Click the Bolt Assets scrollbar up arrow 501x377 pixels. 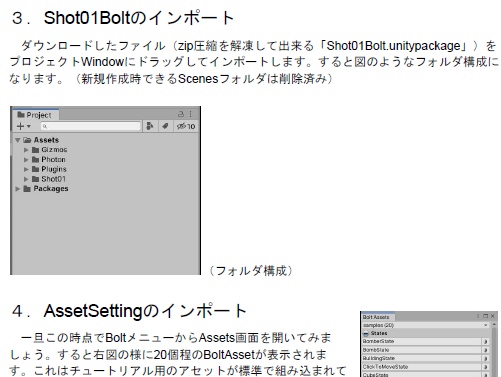[494, 324]
